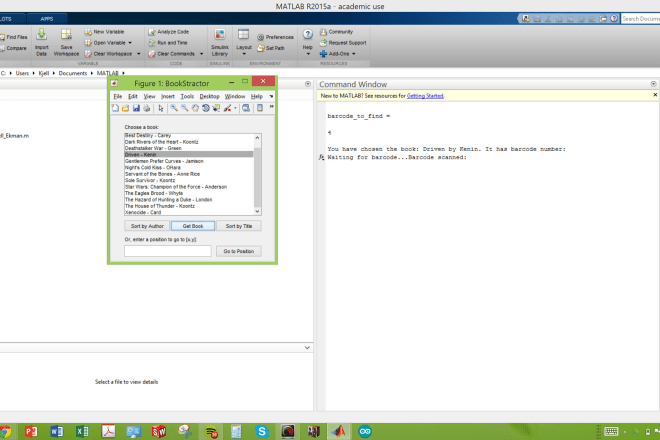
Task: Click the quick access help question icon
Action: point(614,19)
